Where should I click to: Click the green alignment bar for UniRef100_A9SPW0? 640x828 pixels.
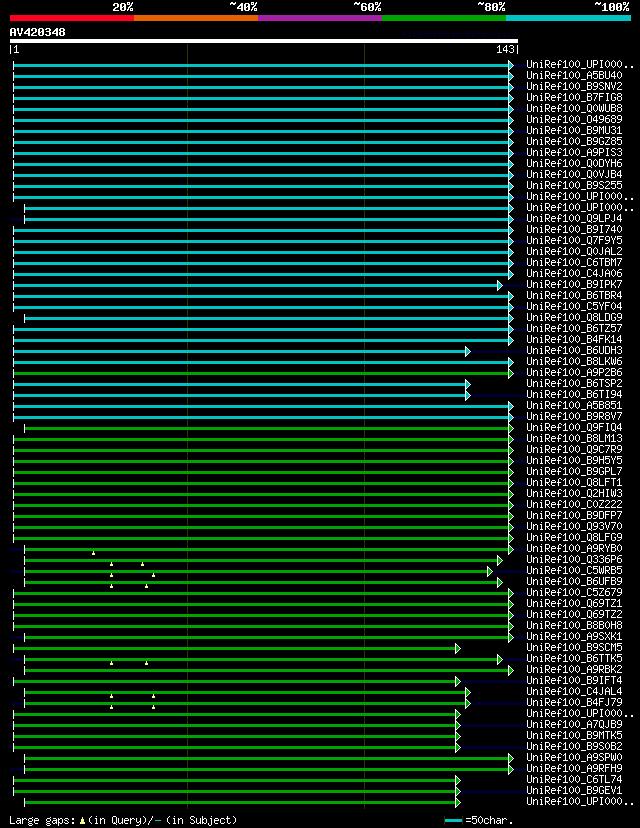tap(267, 759)
